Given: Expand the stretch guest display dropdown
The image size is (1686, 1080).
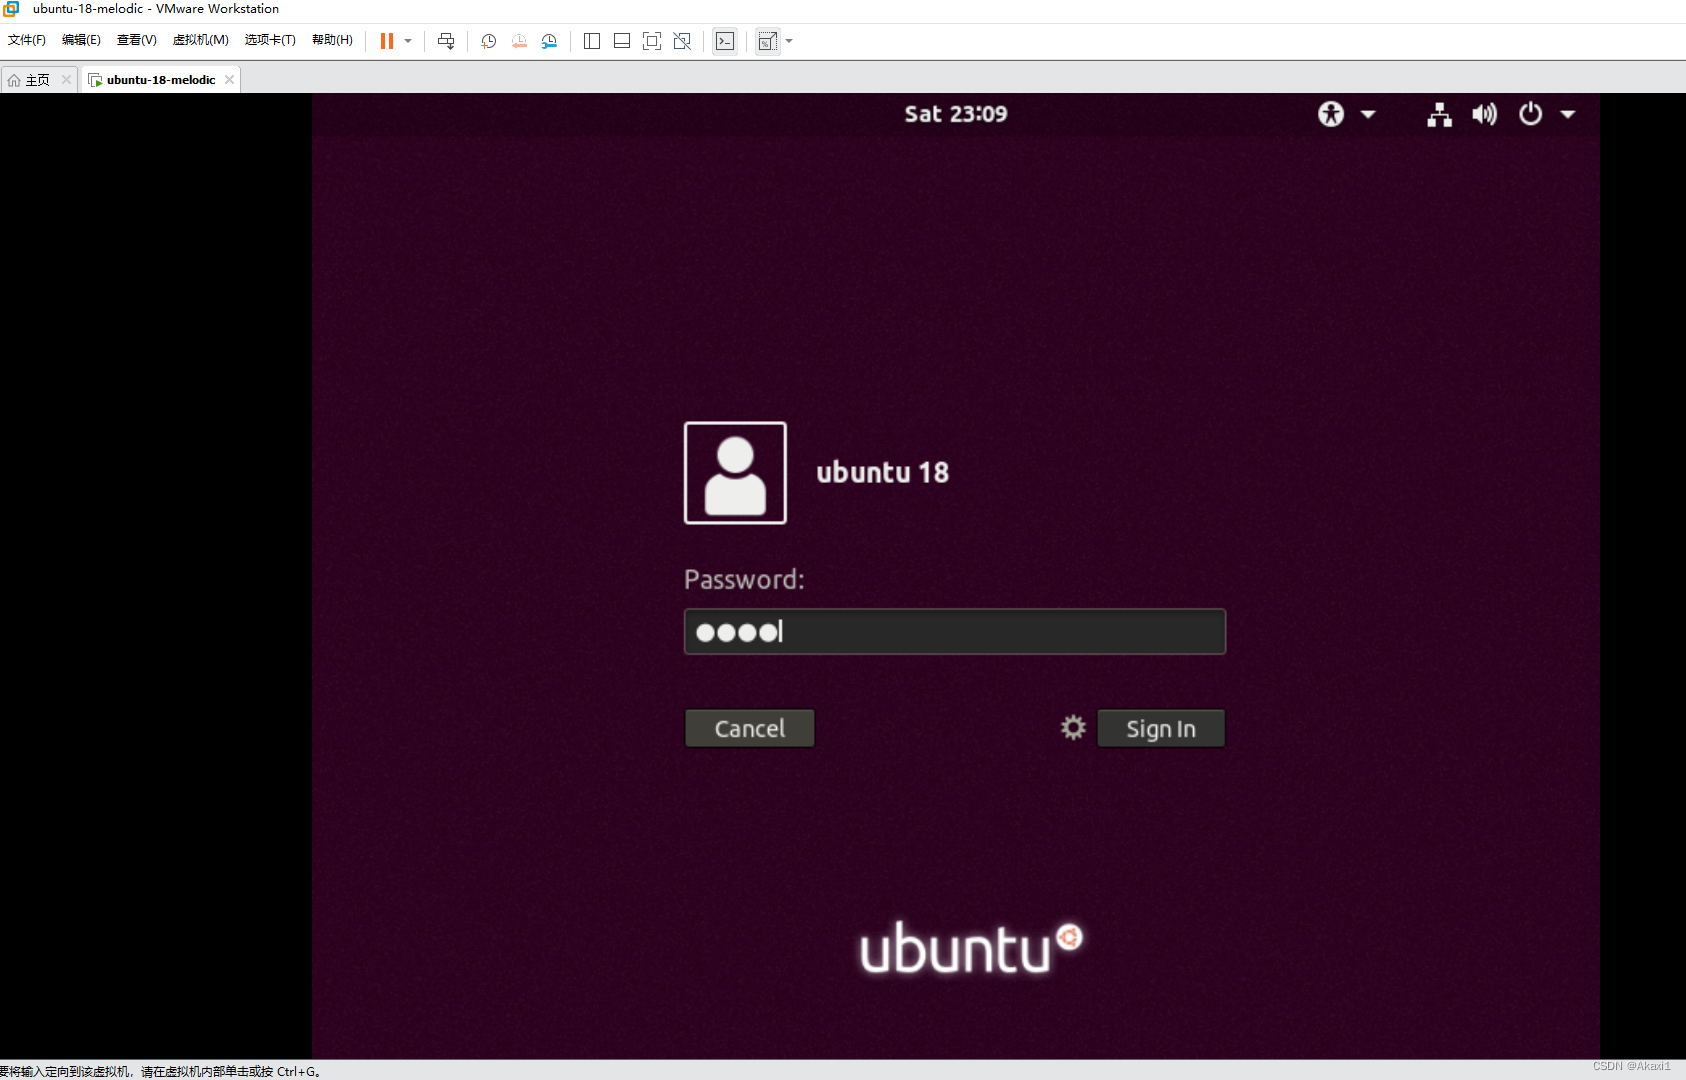Looking at the screenshot, I should tap(788, 41).
